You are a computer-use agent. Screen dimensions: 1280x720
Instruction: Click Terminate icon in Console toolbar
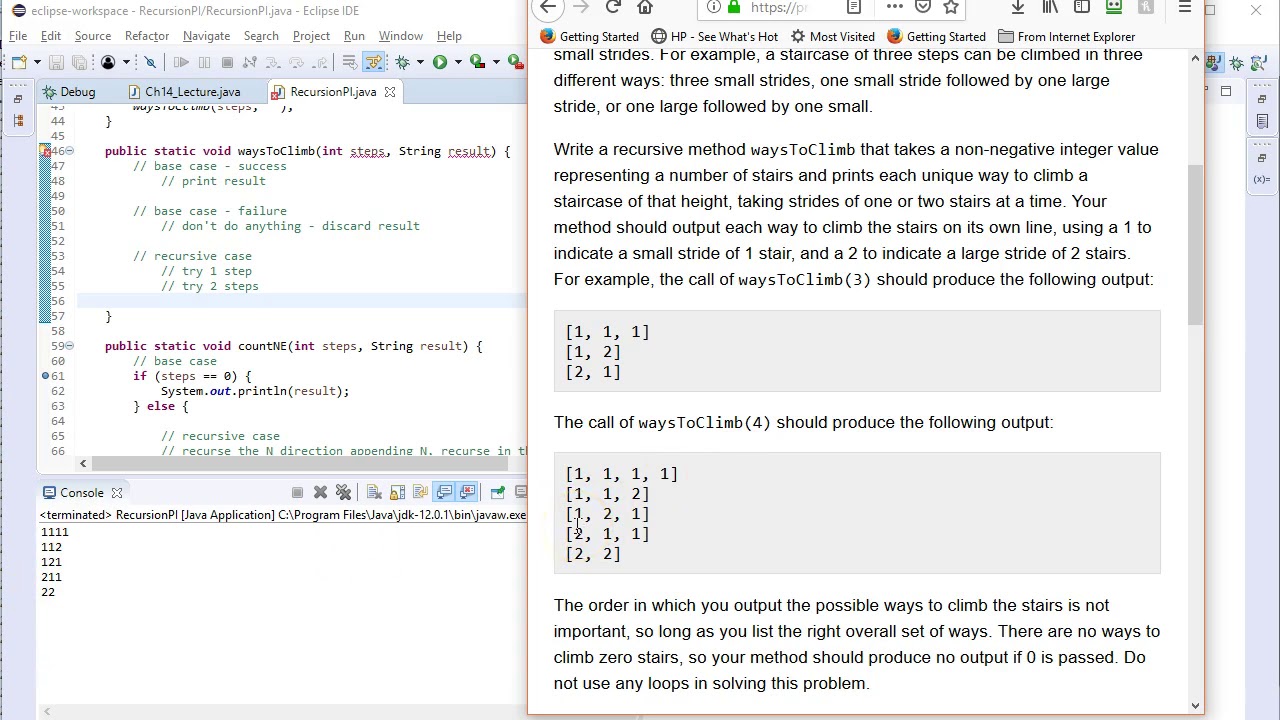pos(297,492)
